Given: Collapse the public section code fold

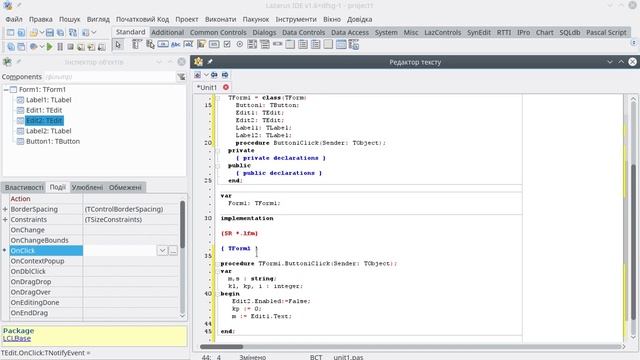Looking at the screenshot, I should click(218, 166).
